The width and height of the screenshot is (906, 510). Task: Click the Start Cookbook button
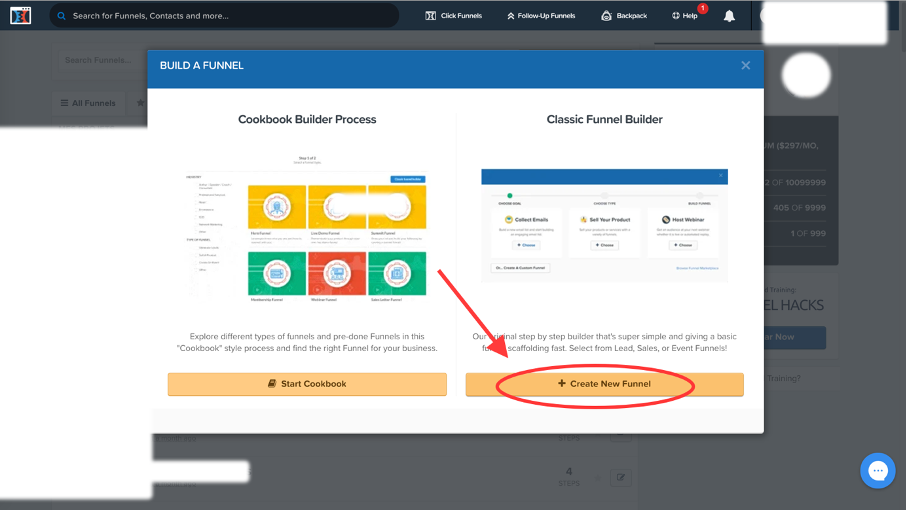coord(307,384)
